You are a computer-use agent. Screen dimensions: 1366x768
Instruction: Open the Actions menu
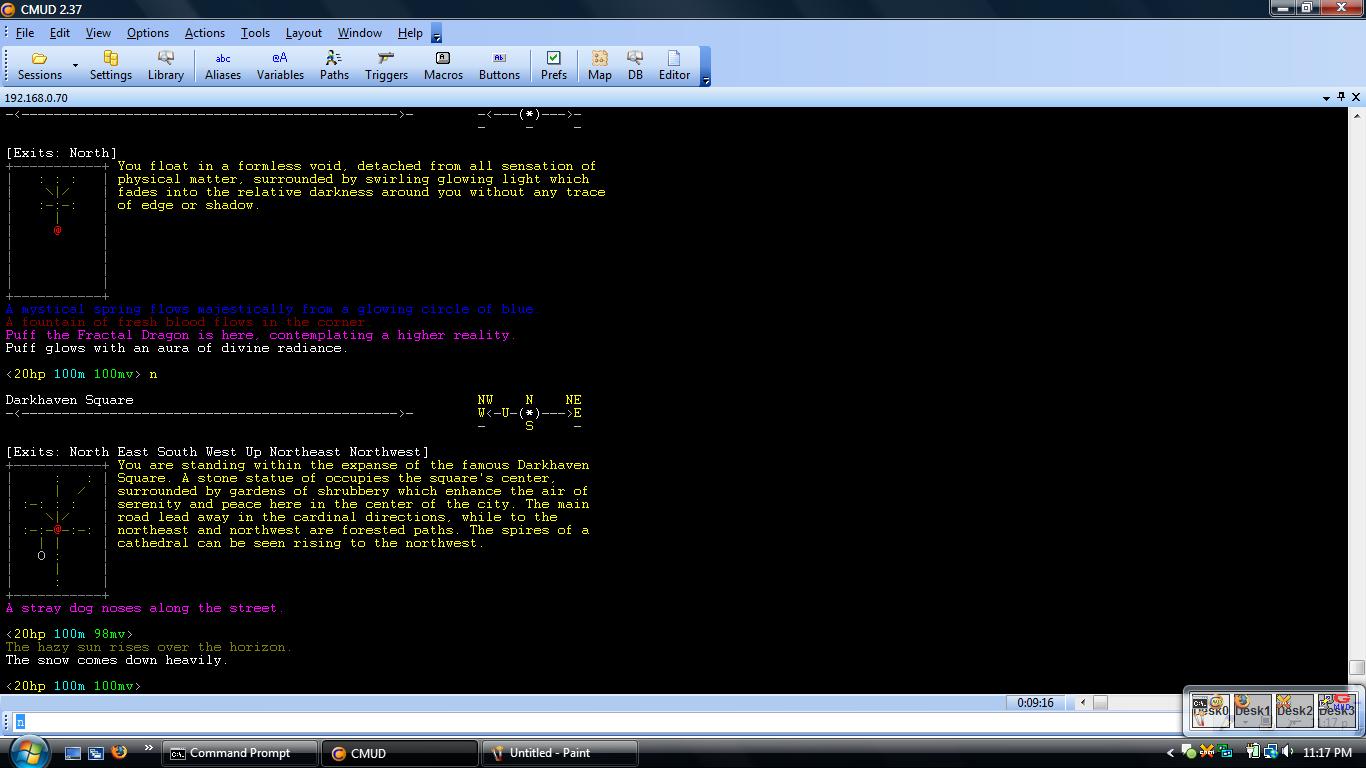pos(204,33)
